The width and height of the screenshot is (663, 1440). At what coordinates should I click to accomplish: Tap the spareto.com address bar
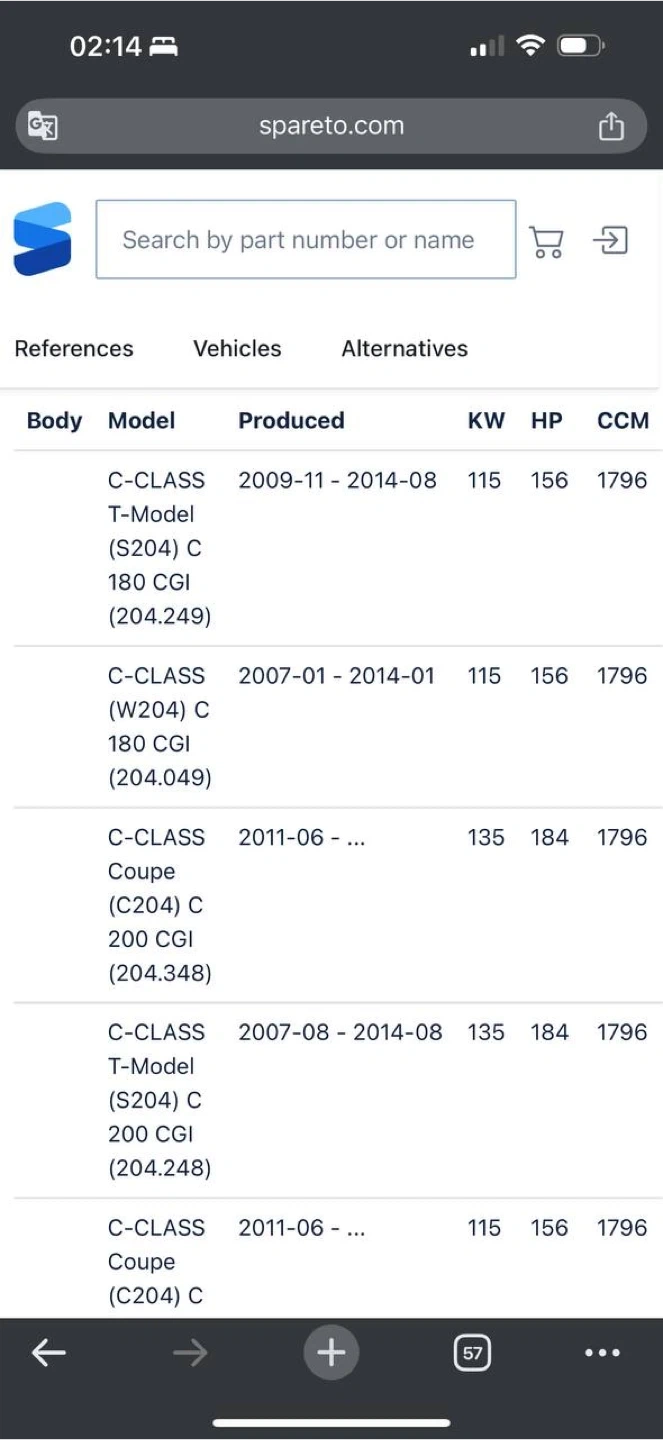point(331,126)
